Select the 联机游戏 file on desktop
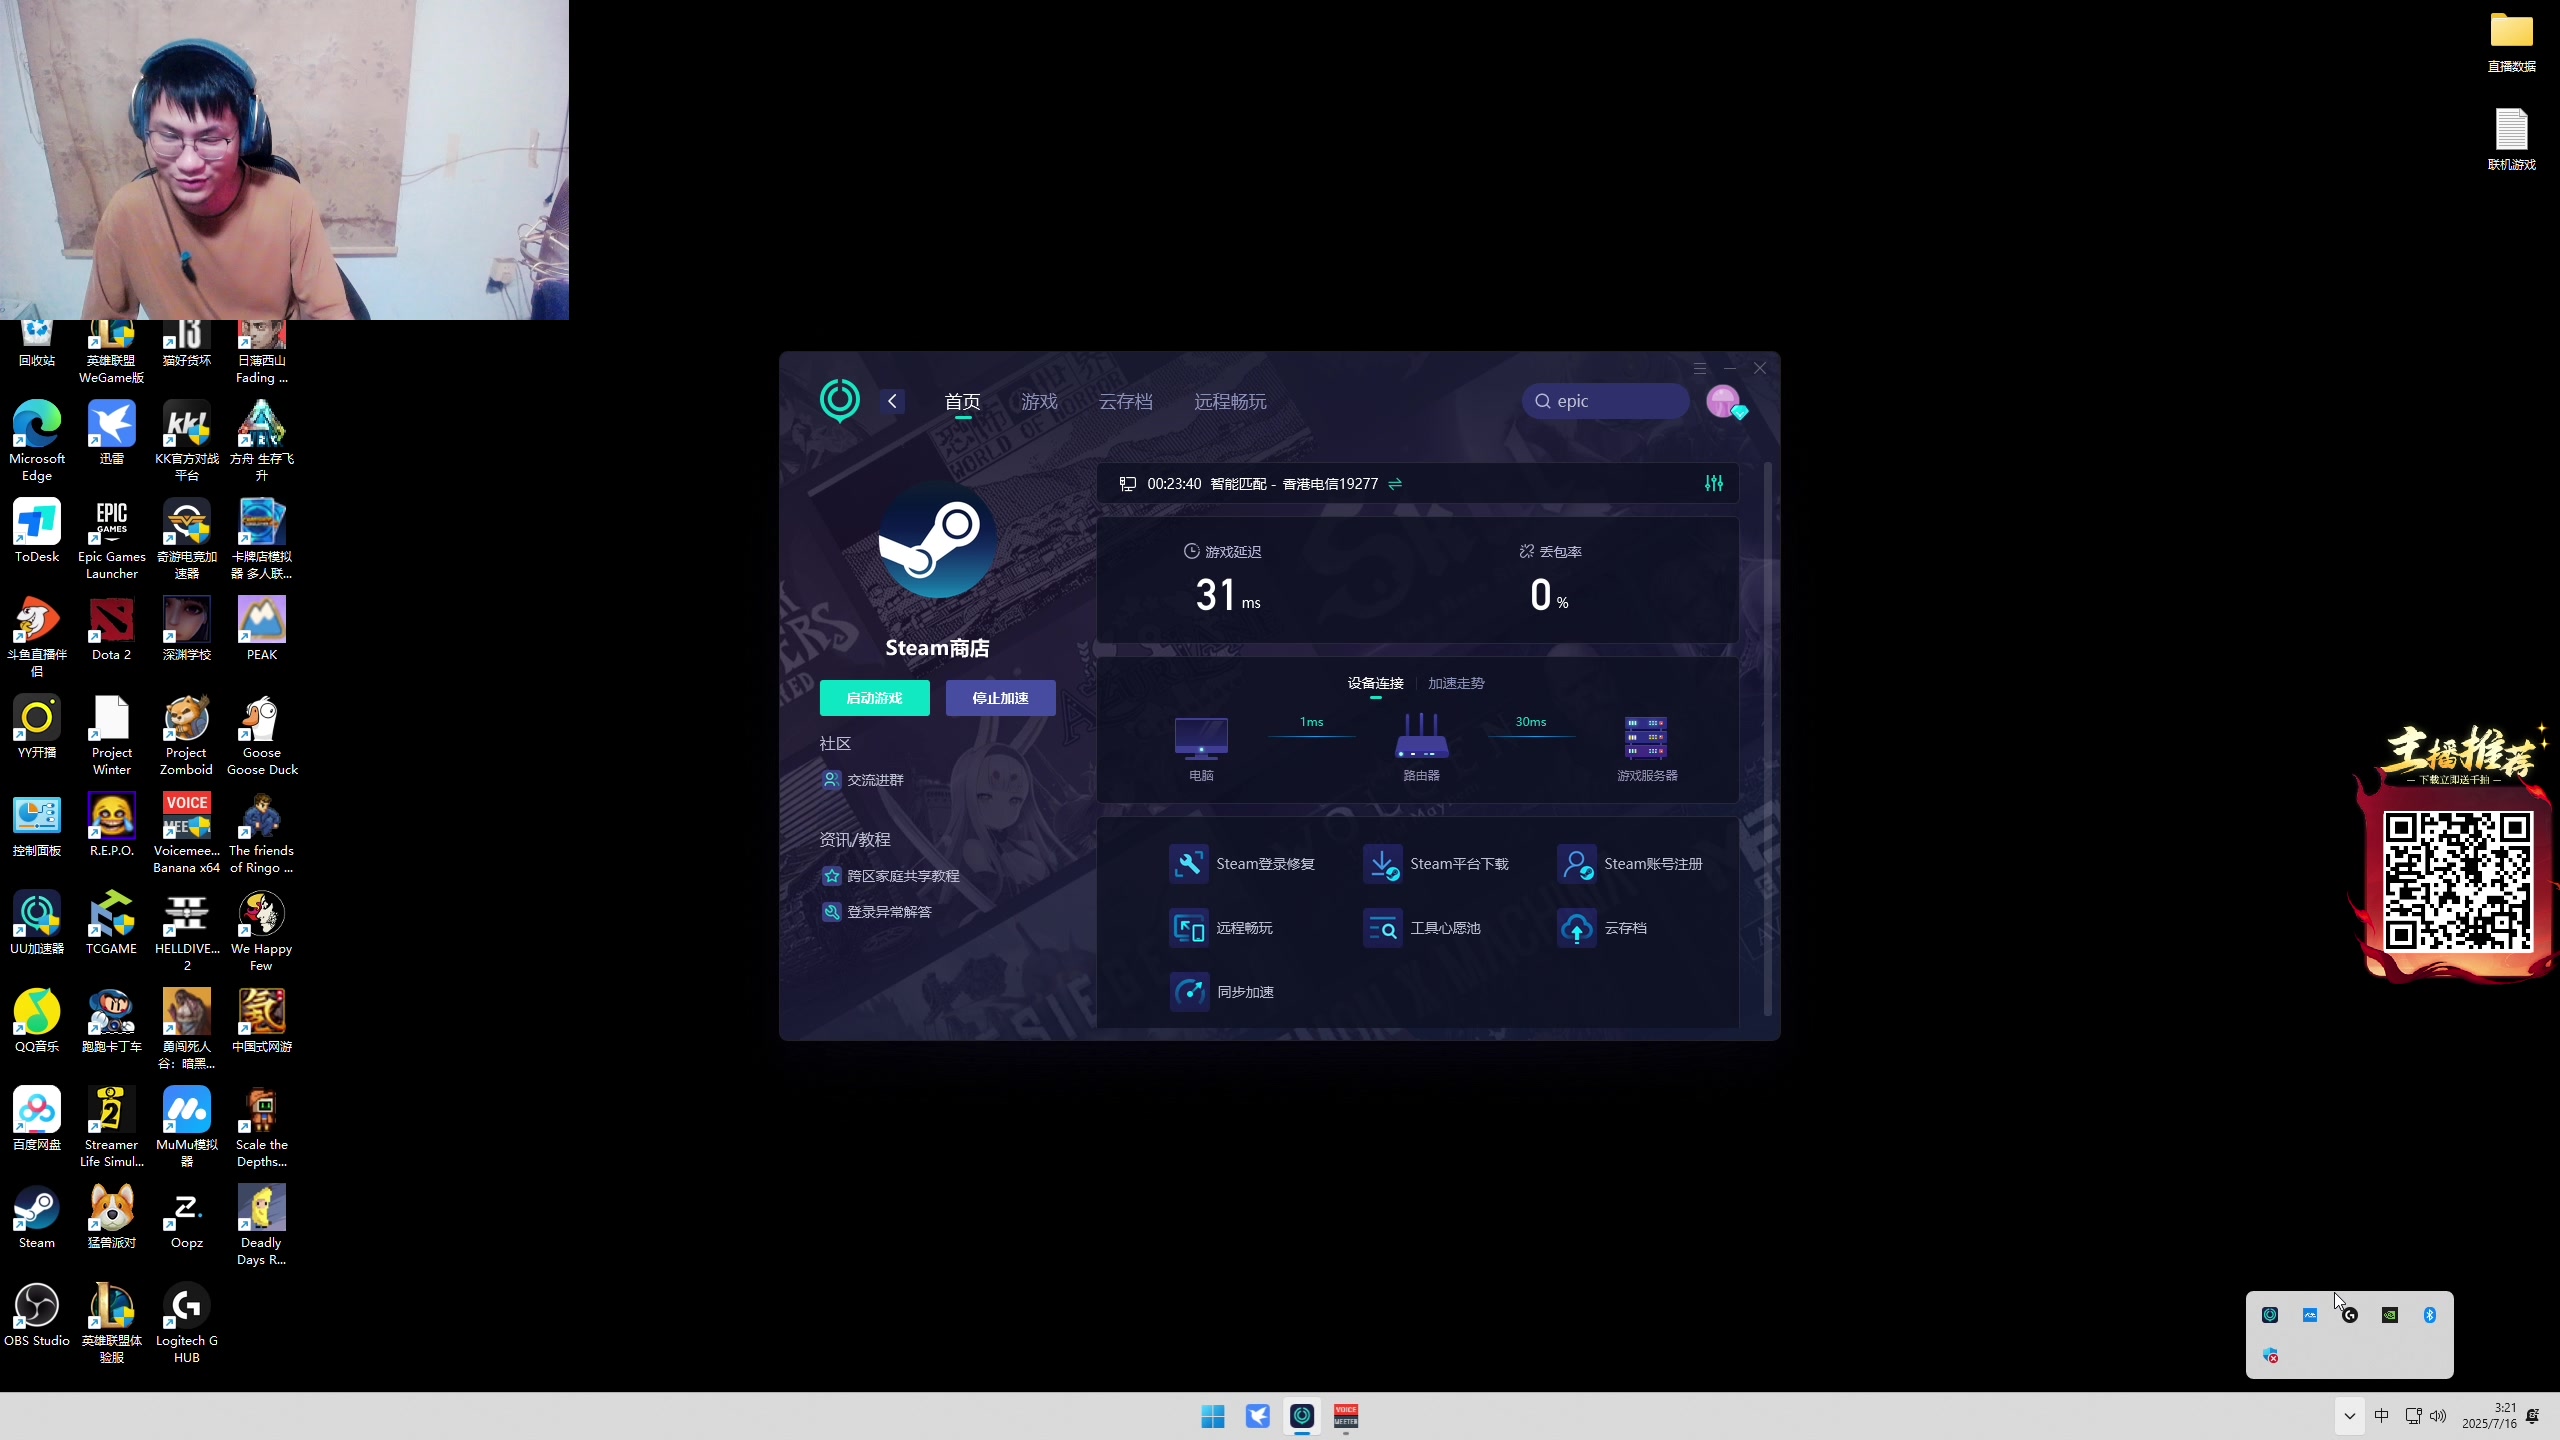The height and width of the screenshot is (1440, 2560). pos(2511,140)
